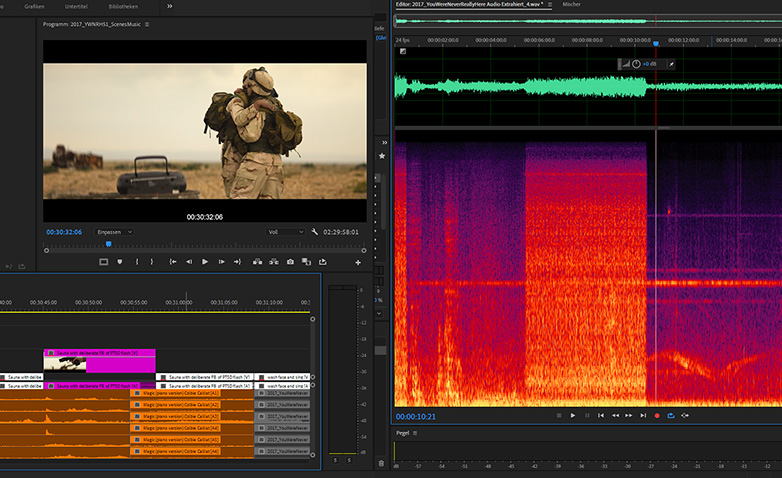The image size is (782, 478).
Task: Click the Mark In bracket icon
Action: click(x=137, y=262)
